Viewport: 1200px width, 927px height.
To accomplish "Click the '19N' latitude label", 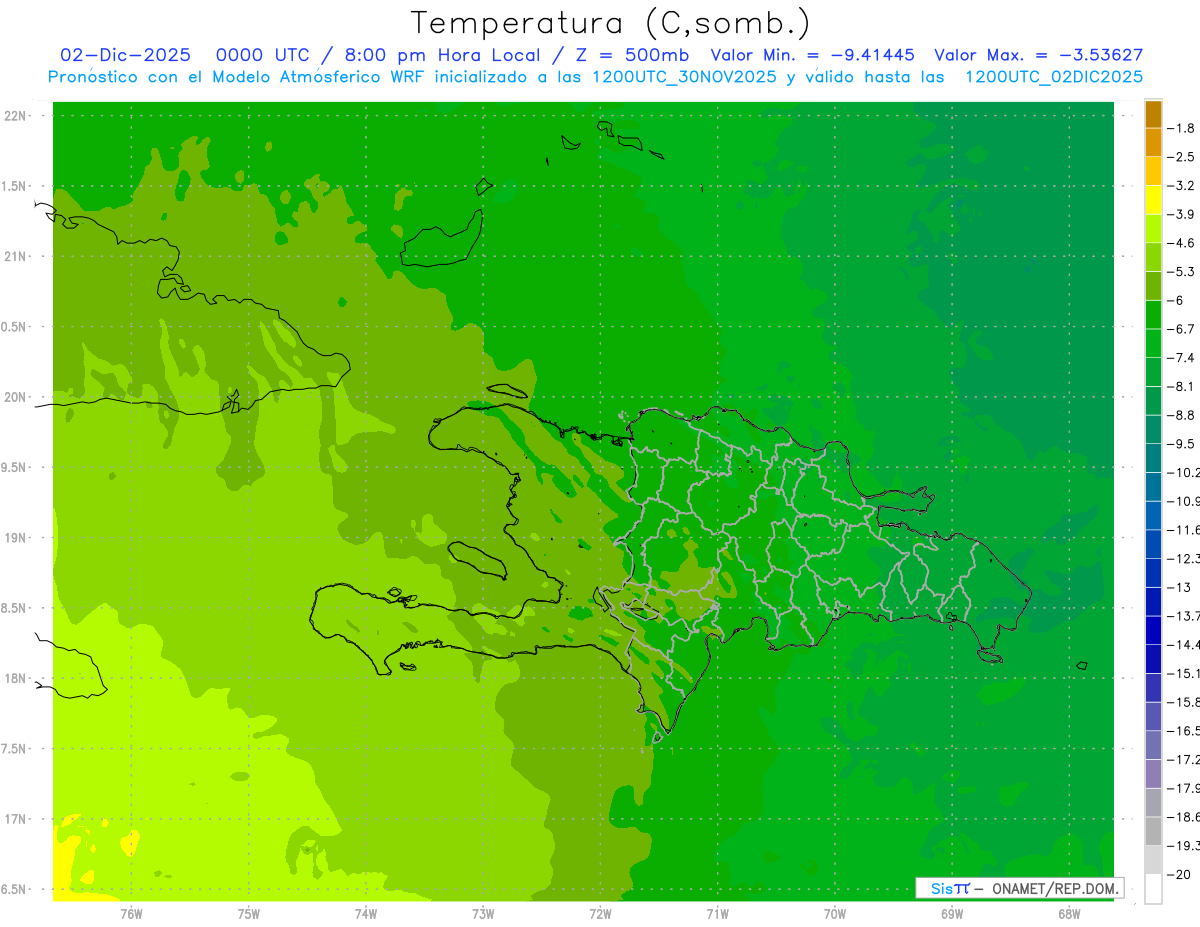I will pos(14,538).
